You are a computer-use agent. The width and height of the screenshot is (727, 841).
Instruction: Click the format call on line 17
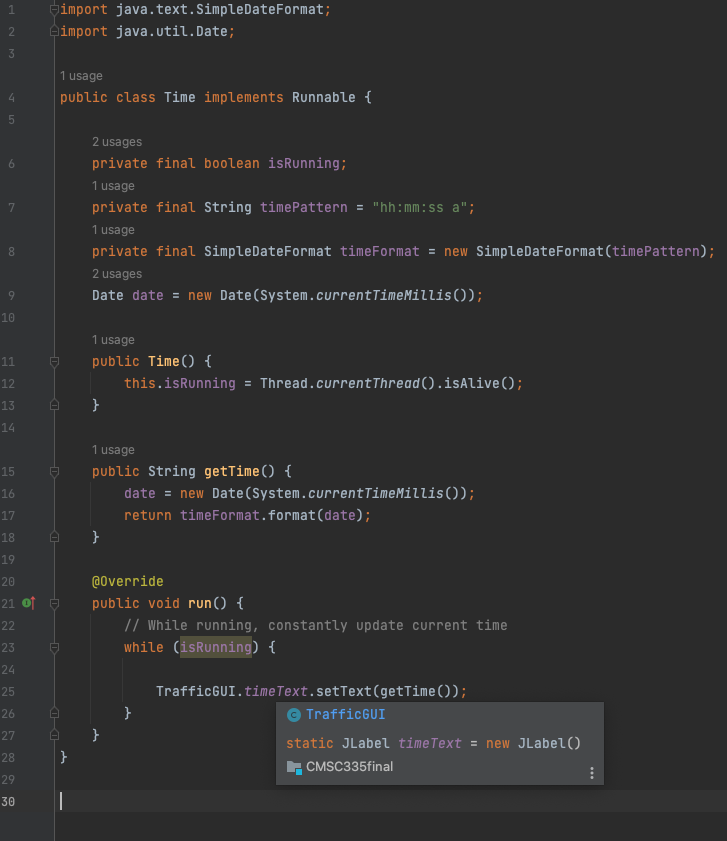point(292,515)
